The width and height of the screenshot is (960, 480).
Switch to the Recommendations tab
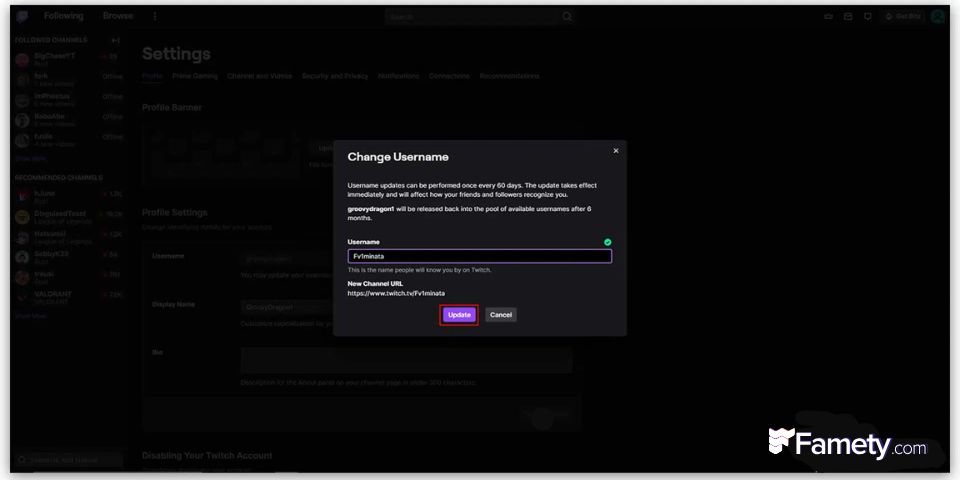click(509, 76)
